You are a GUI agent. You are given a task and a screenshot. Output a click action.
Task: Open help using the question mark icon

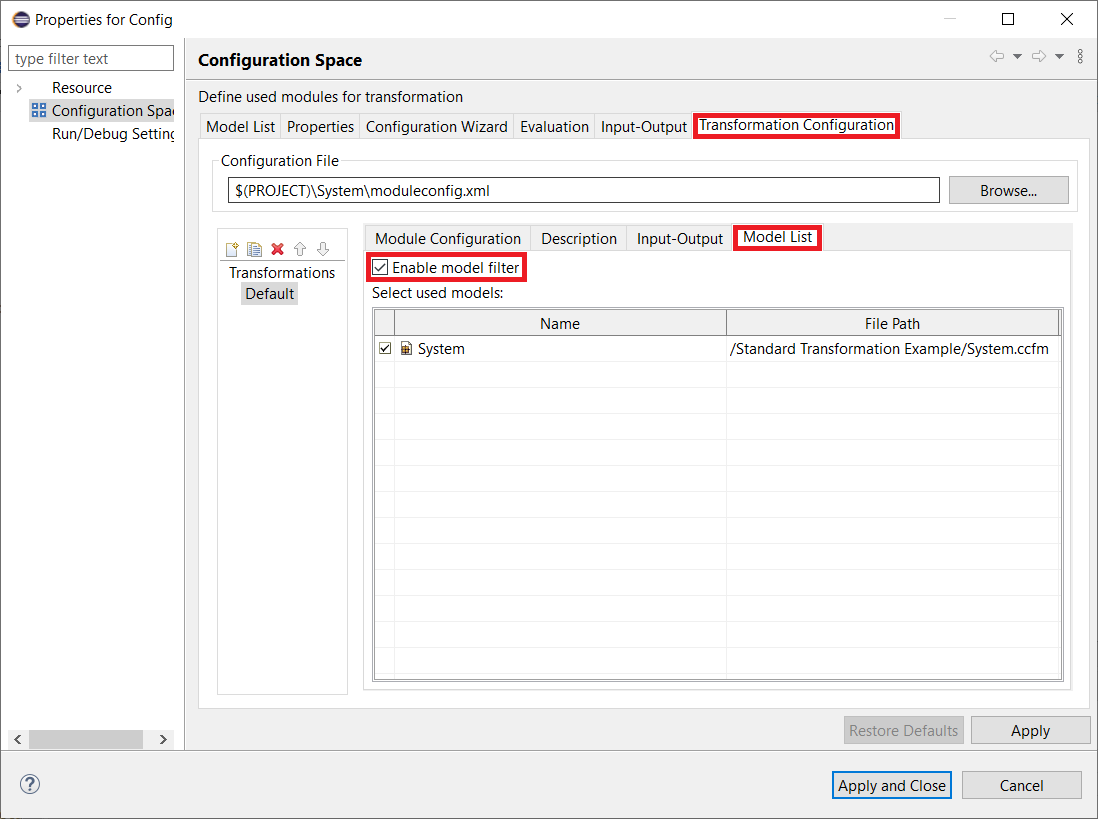tap(29, 784)
